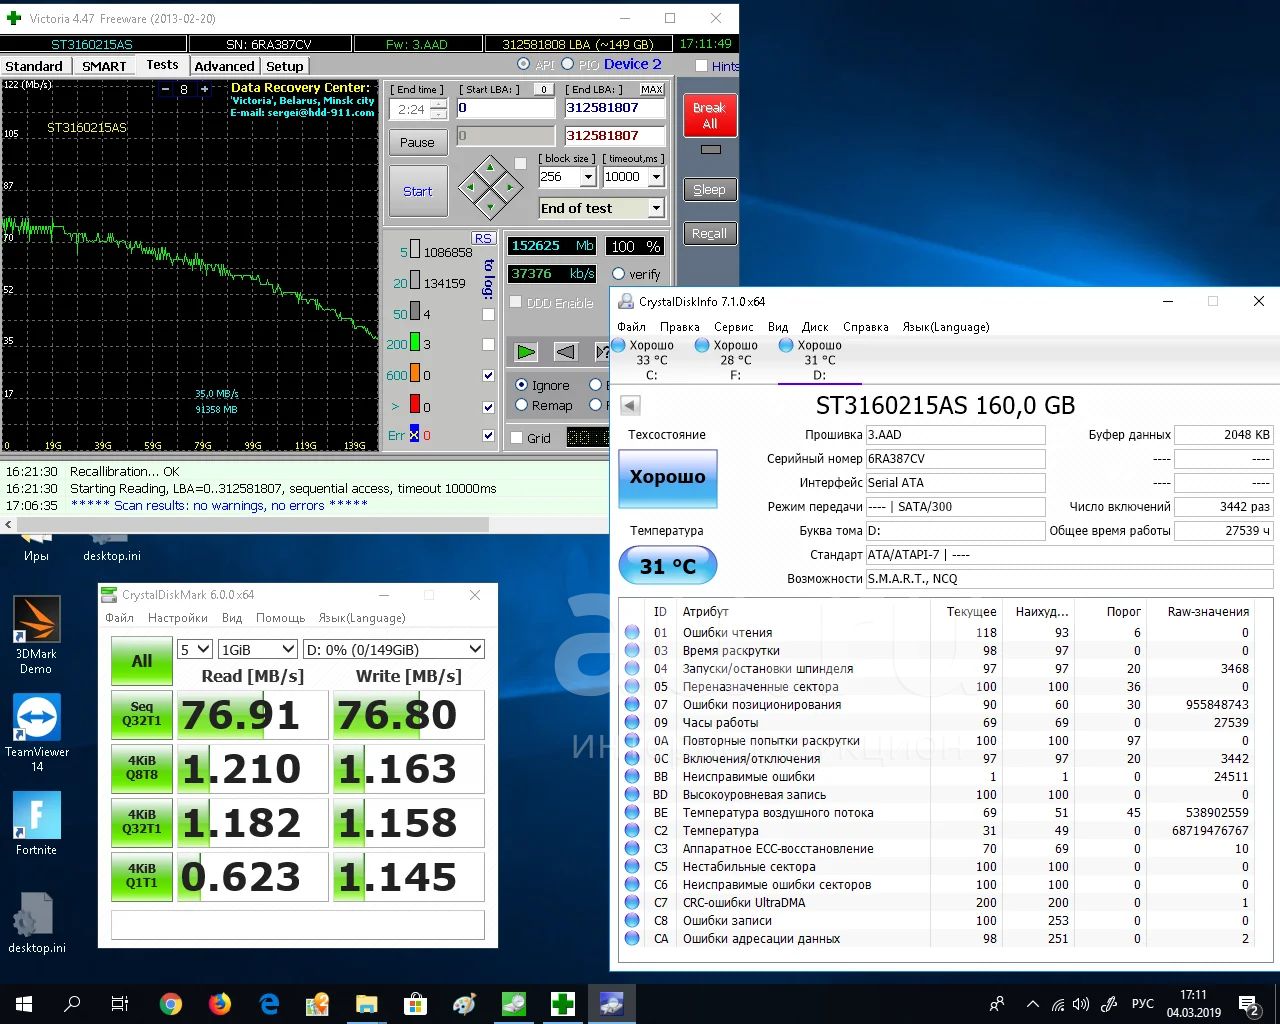The width and height of the screenshot is (1280, 1024).
Task: Open the test size dropdown showing 1GiB
Action: click(258, 649)
